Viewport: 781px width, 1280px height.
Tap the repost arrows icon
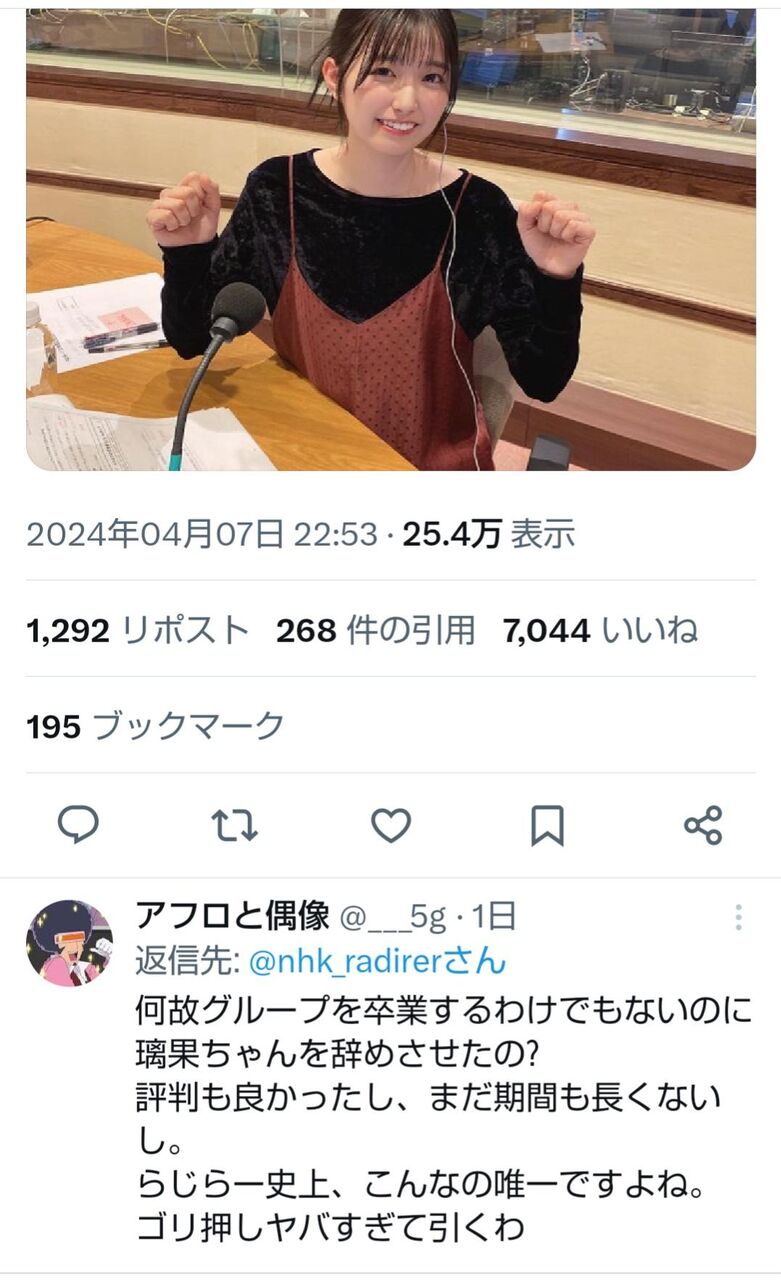click(235, 825)
